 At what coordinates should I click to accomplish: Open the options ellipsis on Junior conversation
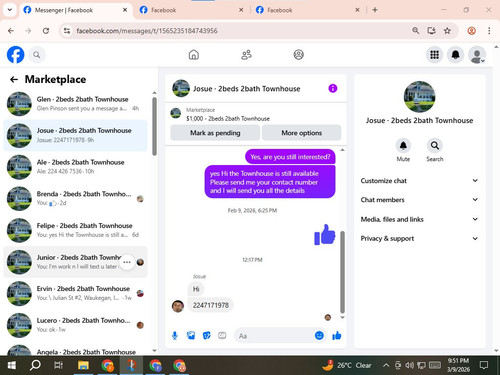tap(127, 262)
